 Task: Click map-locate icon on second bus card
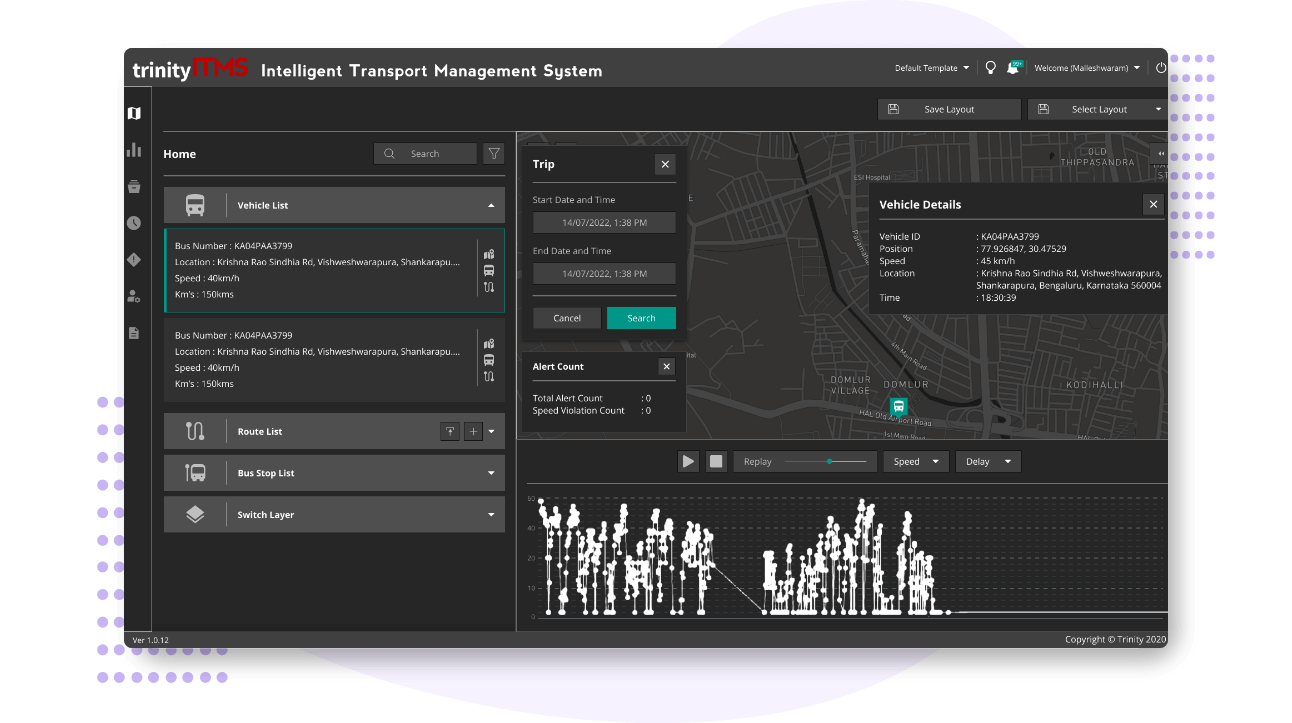point(489,344)
